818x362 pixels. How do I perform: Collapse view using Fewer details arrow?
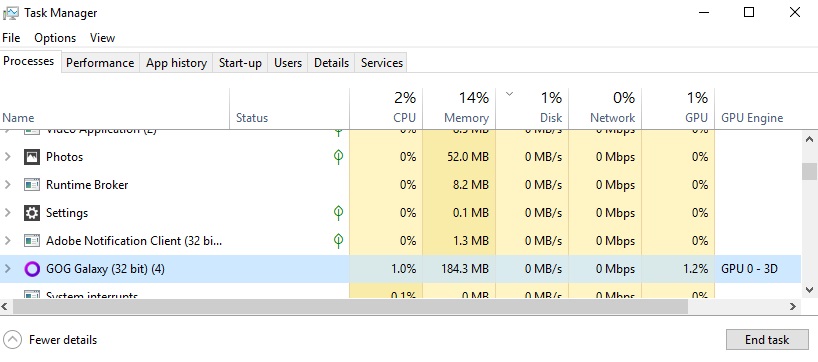(13, 340)
